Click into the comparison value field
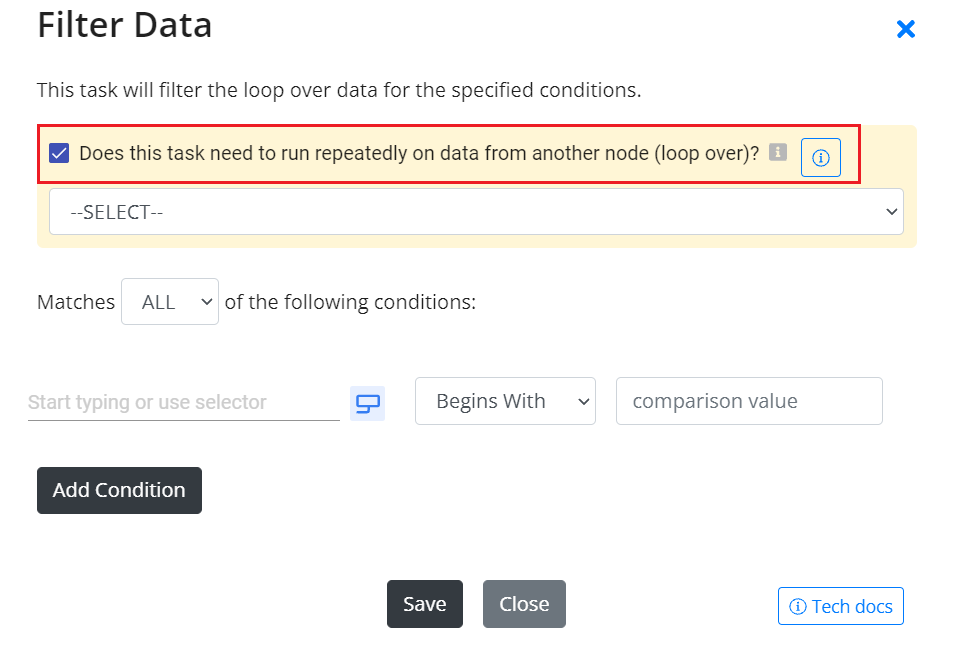Viewport: 957px width, 661px height. click(x=749, y=401)
